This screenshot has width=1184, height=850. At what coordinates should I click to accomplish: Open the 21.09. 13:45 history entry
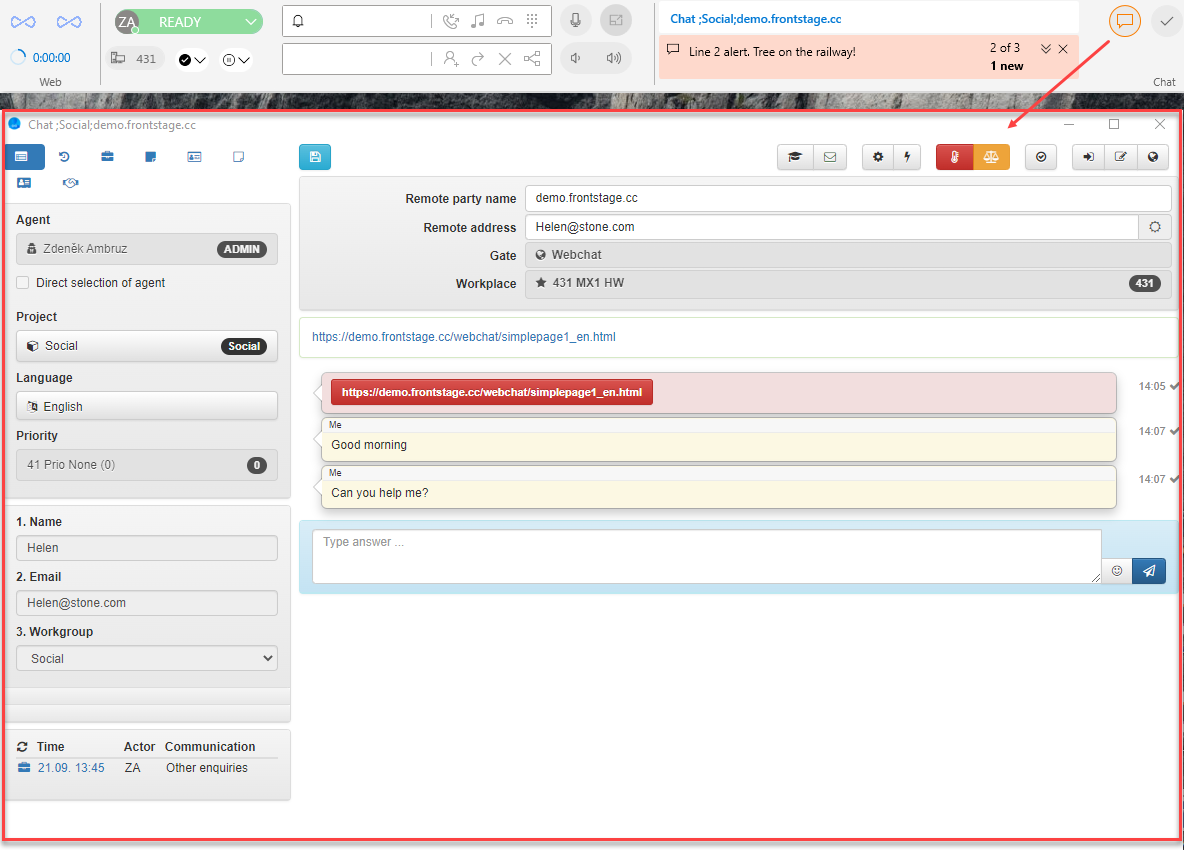[71, 768]
